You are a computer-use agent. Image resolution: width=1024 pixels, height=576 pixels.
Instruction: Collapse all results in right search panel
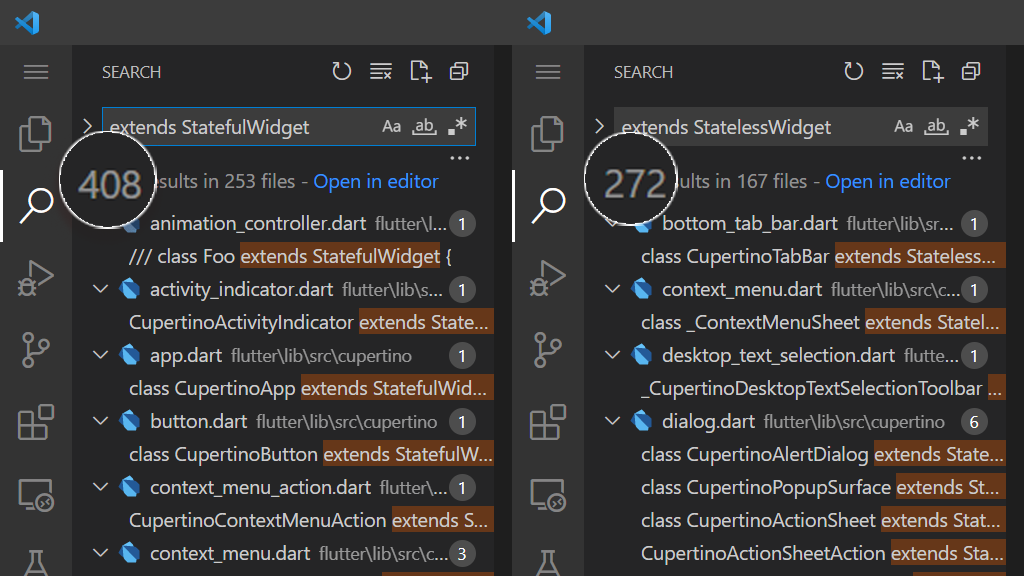tap(971, 71)
